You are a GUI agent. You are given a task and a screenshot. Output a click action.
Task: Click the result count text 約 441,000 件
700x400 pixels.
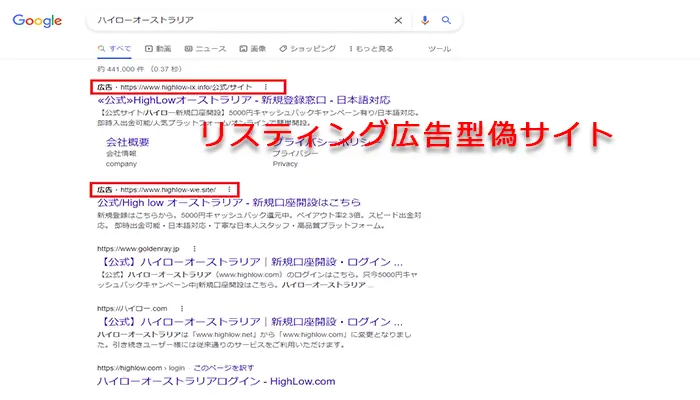click(121, 69)
